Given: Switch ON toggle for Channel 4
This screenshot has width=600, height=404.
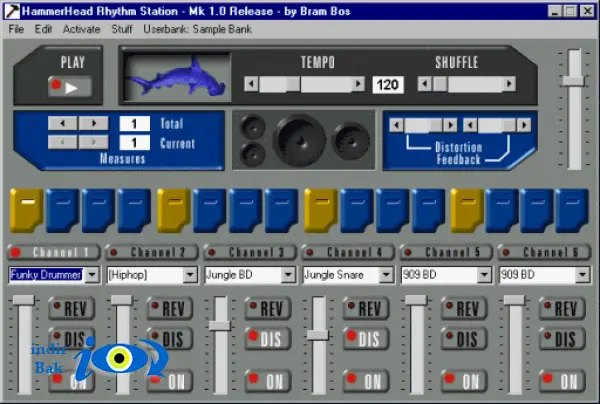Looking at the screenshot, I should pyautogui.click(x=366, y=381).
